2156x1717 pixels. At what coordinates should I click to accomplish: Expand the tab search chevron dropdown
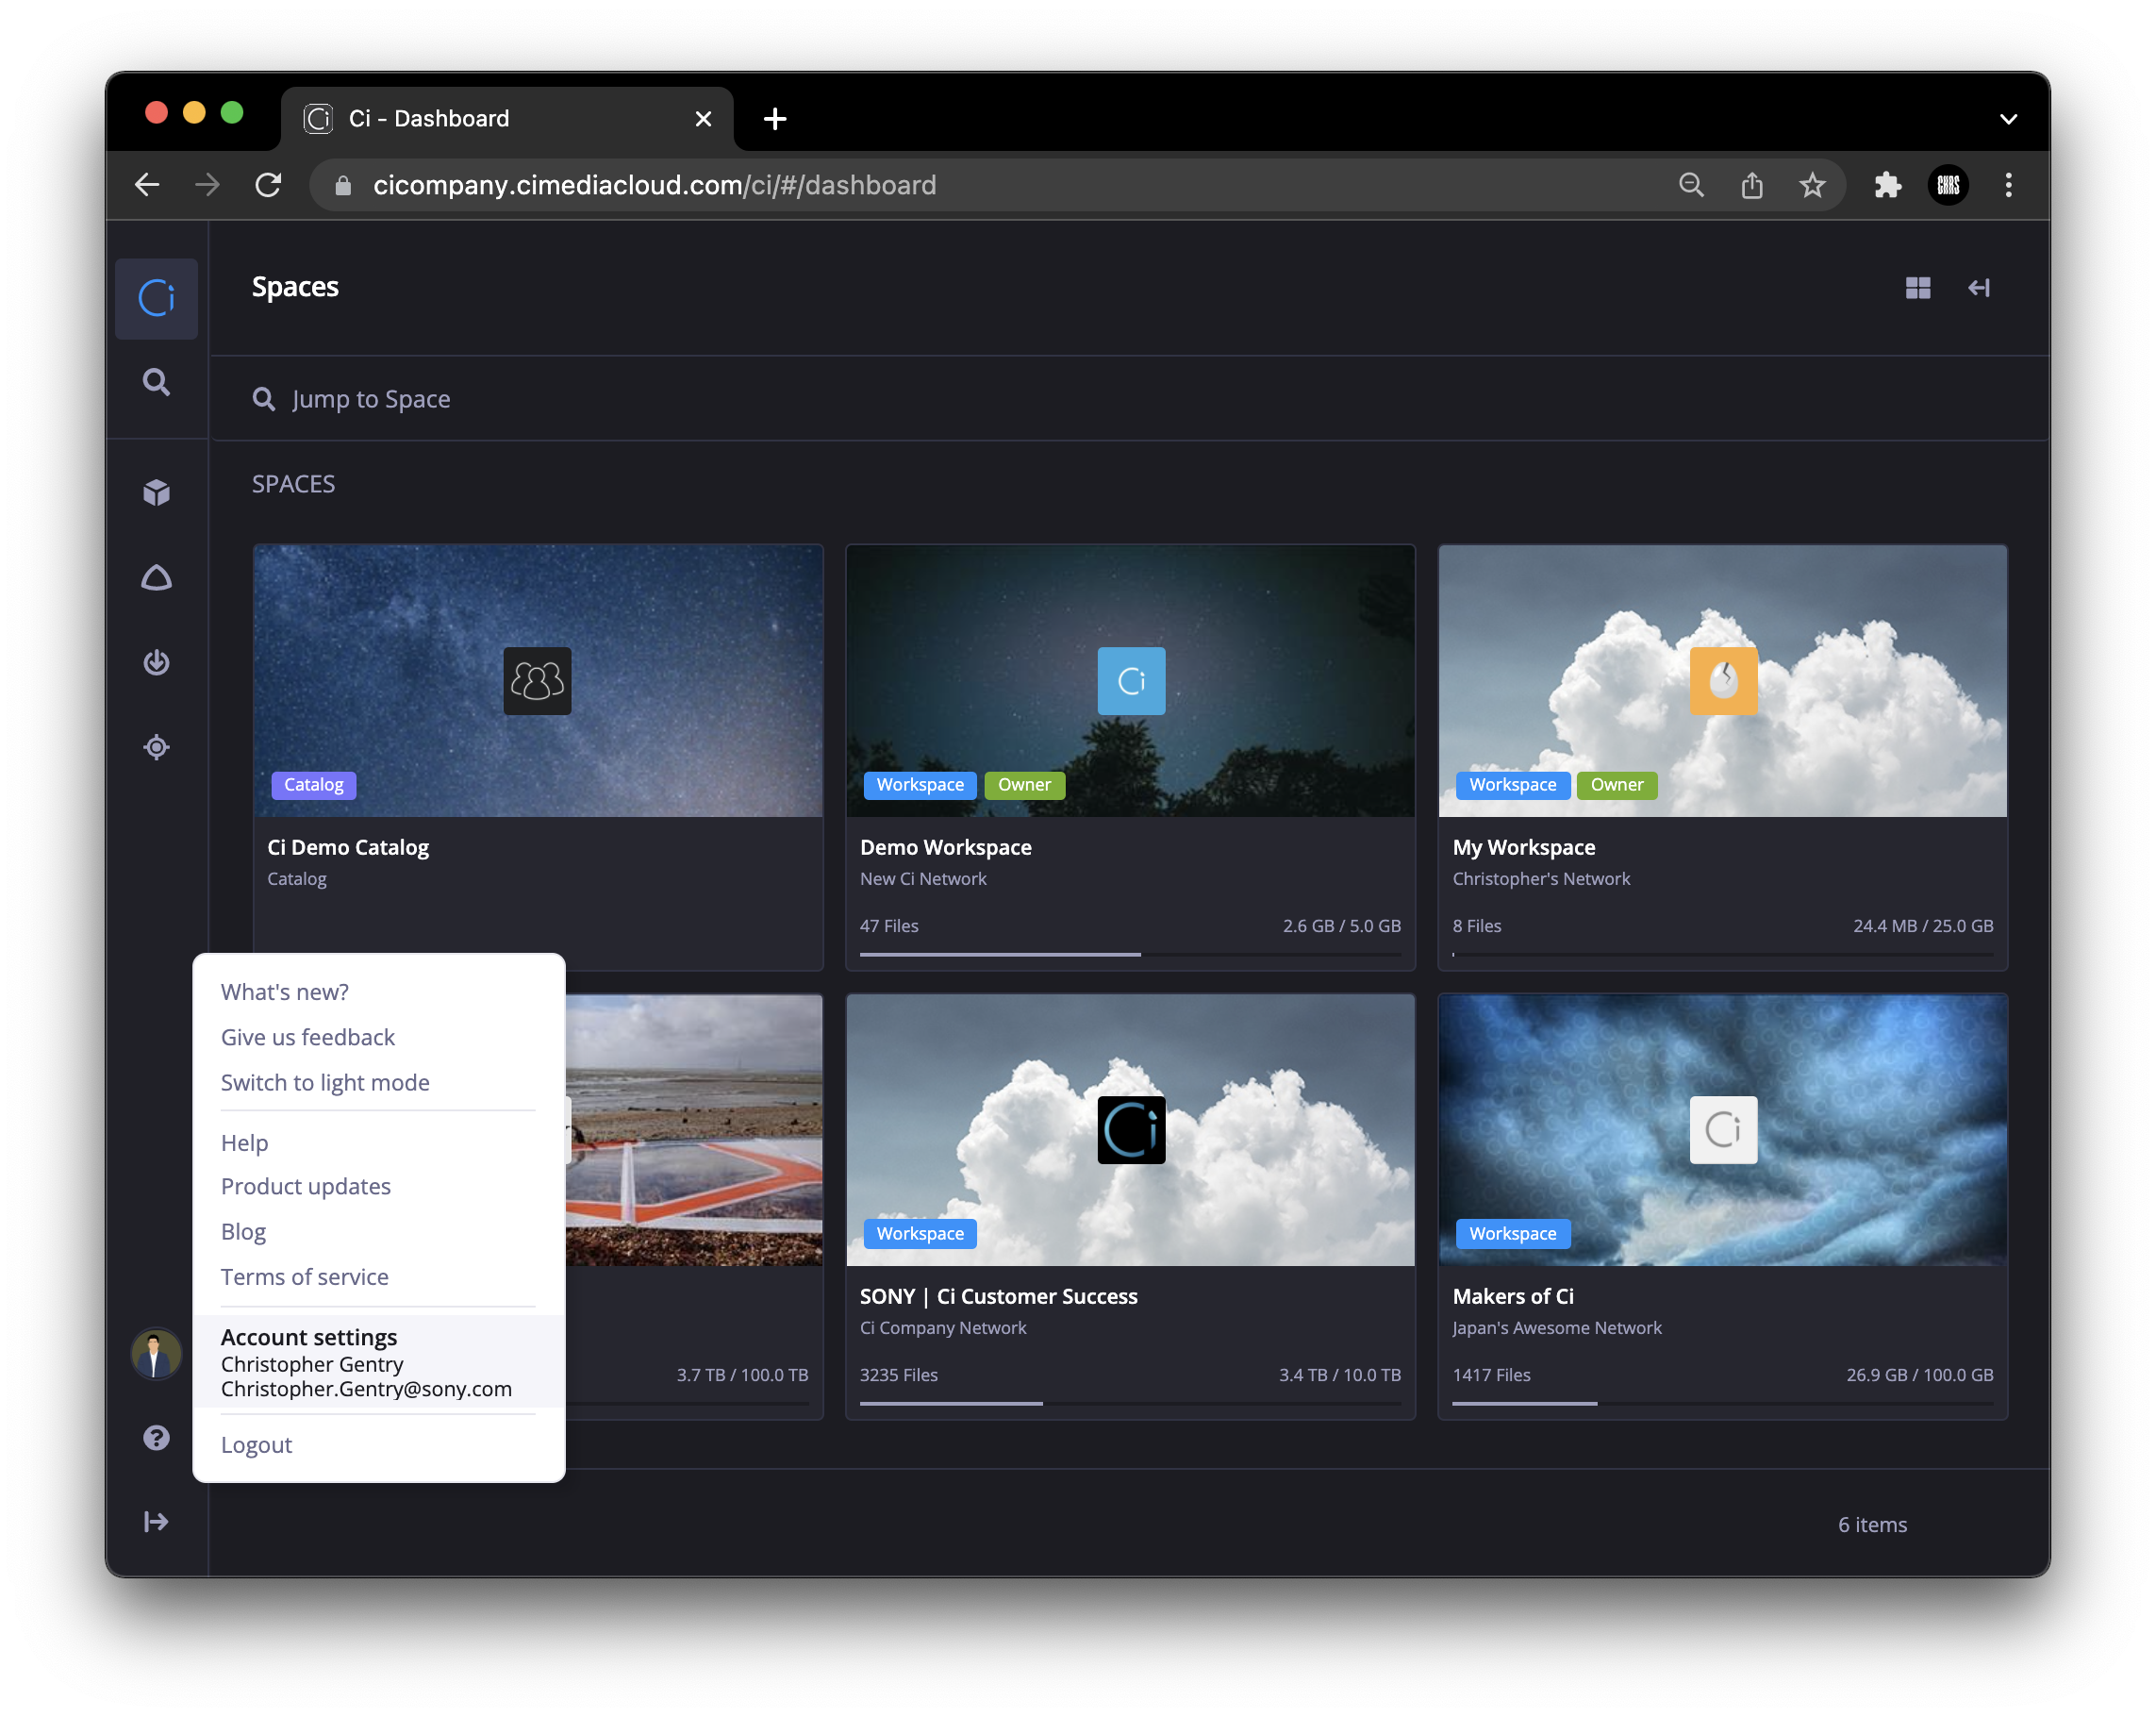click(2008, 119)
